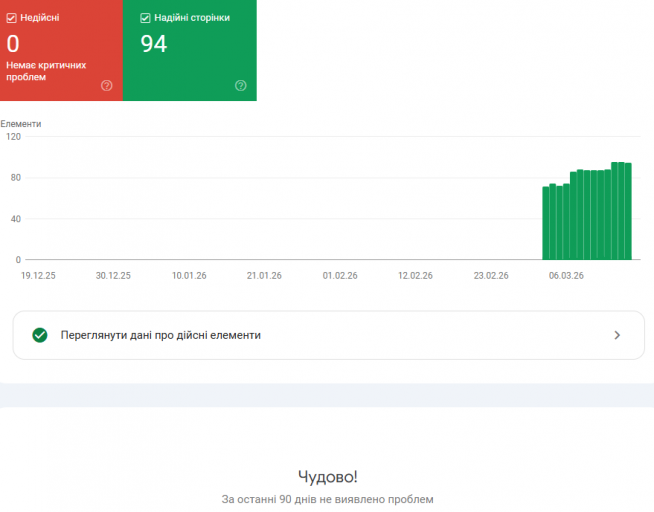Uncheck the Надійні сторінки checkbox
654x512 pixels.
145,18
